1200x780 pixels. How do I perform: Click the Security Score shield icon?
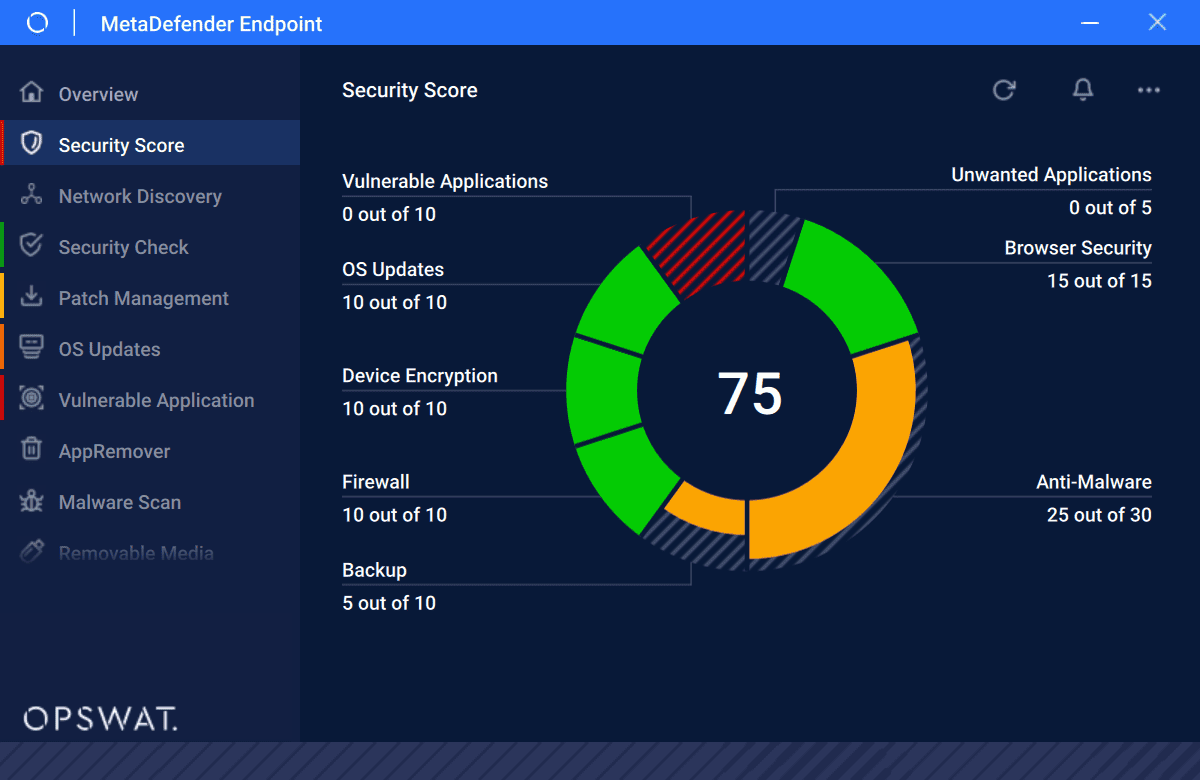pos(32,144)
